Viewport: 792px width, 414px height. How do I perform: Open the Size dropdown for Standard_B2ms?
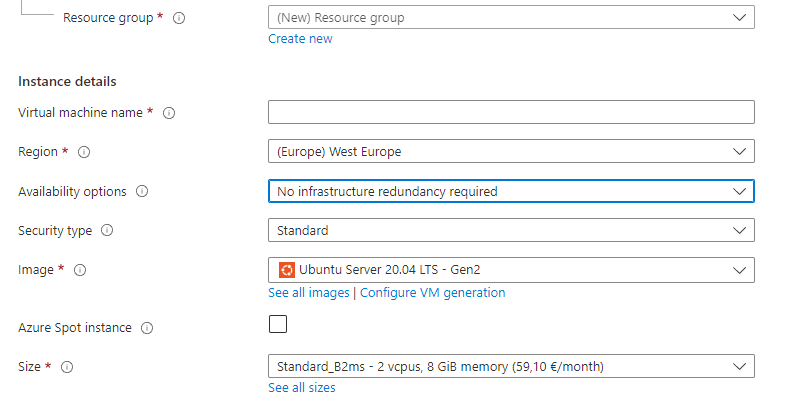click(x=510, y=367)
